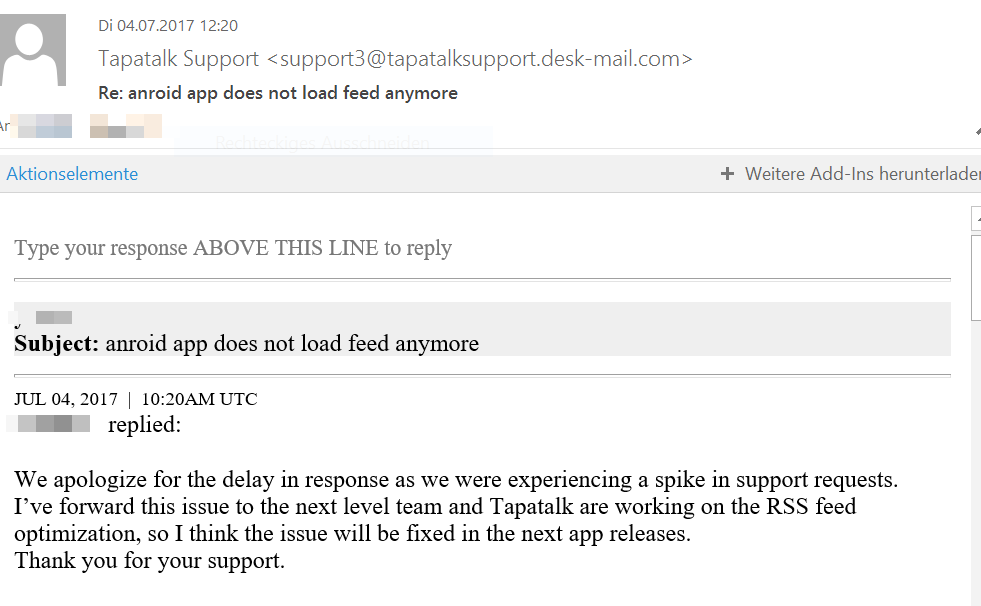Click the blurred name before 'replied:'

pos(49,424)
